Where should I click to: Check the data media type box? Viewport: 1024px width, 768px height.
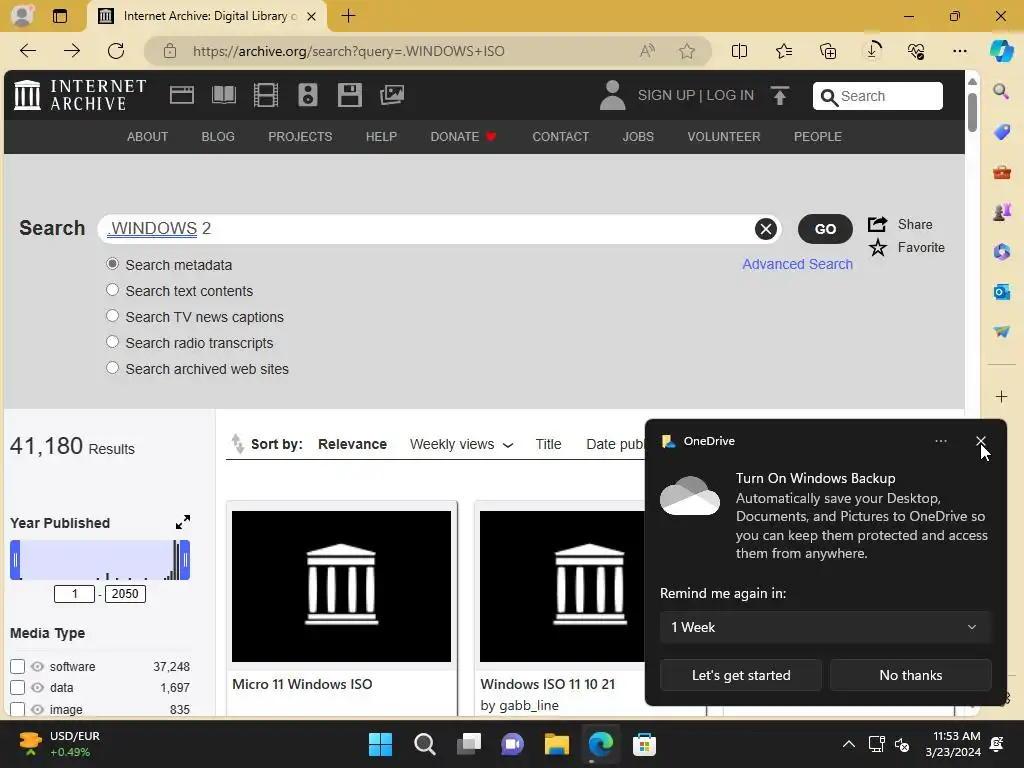tap(18, 688)
